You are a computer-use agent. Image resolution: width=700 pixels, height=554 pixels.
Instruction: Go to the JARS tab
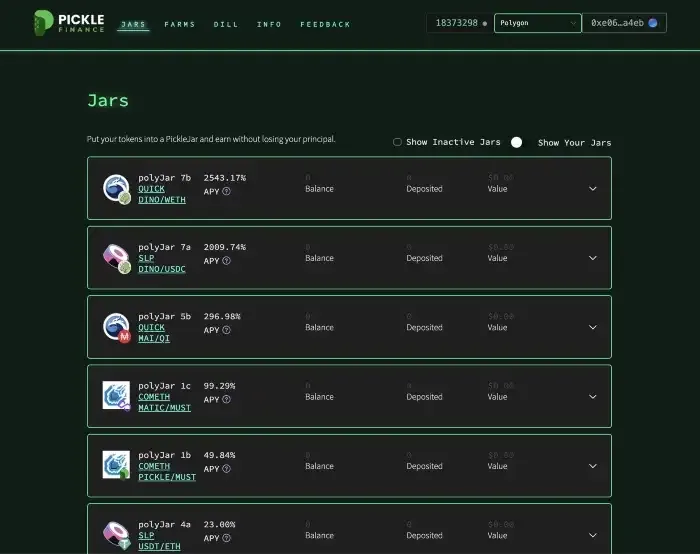(134, 25)
